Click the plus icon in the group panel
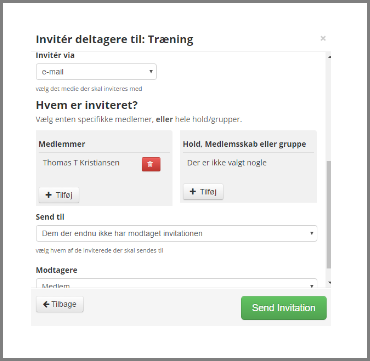 point(193,192)
